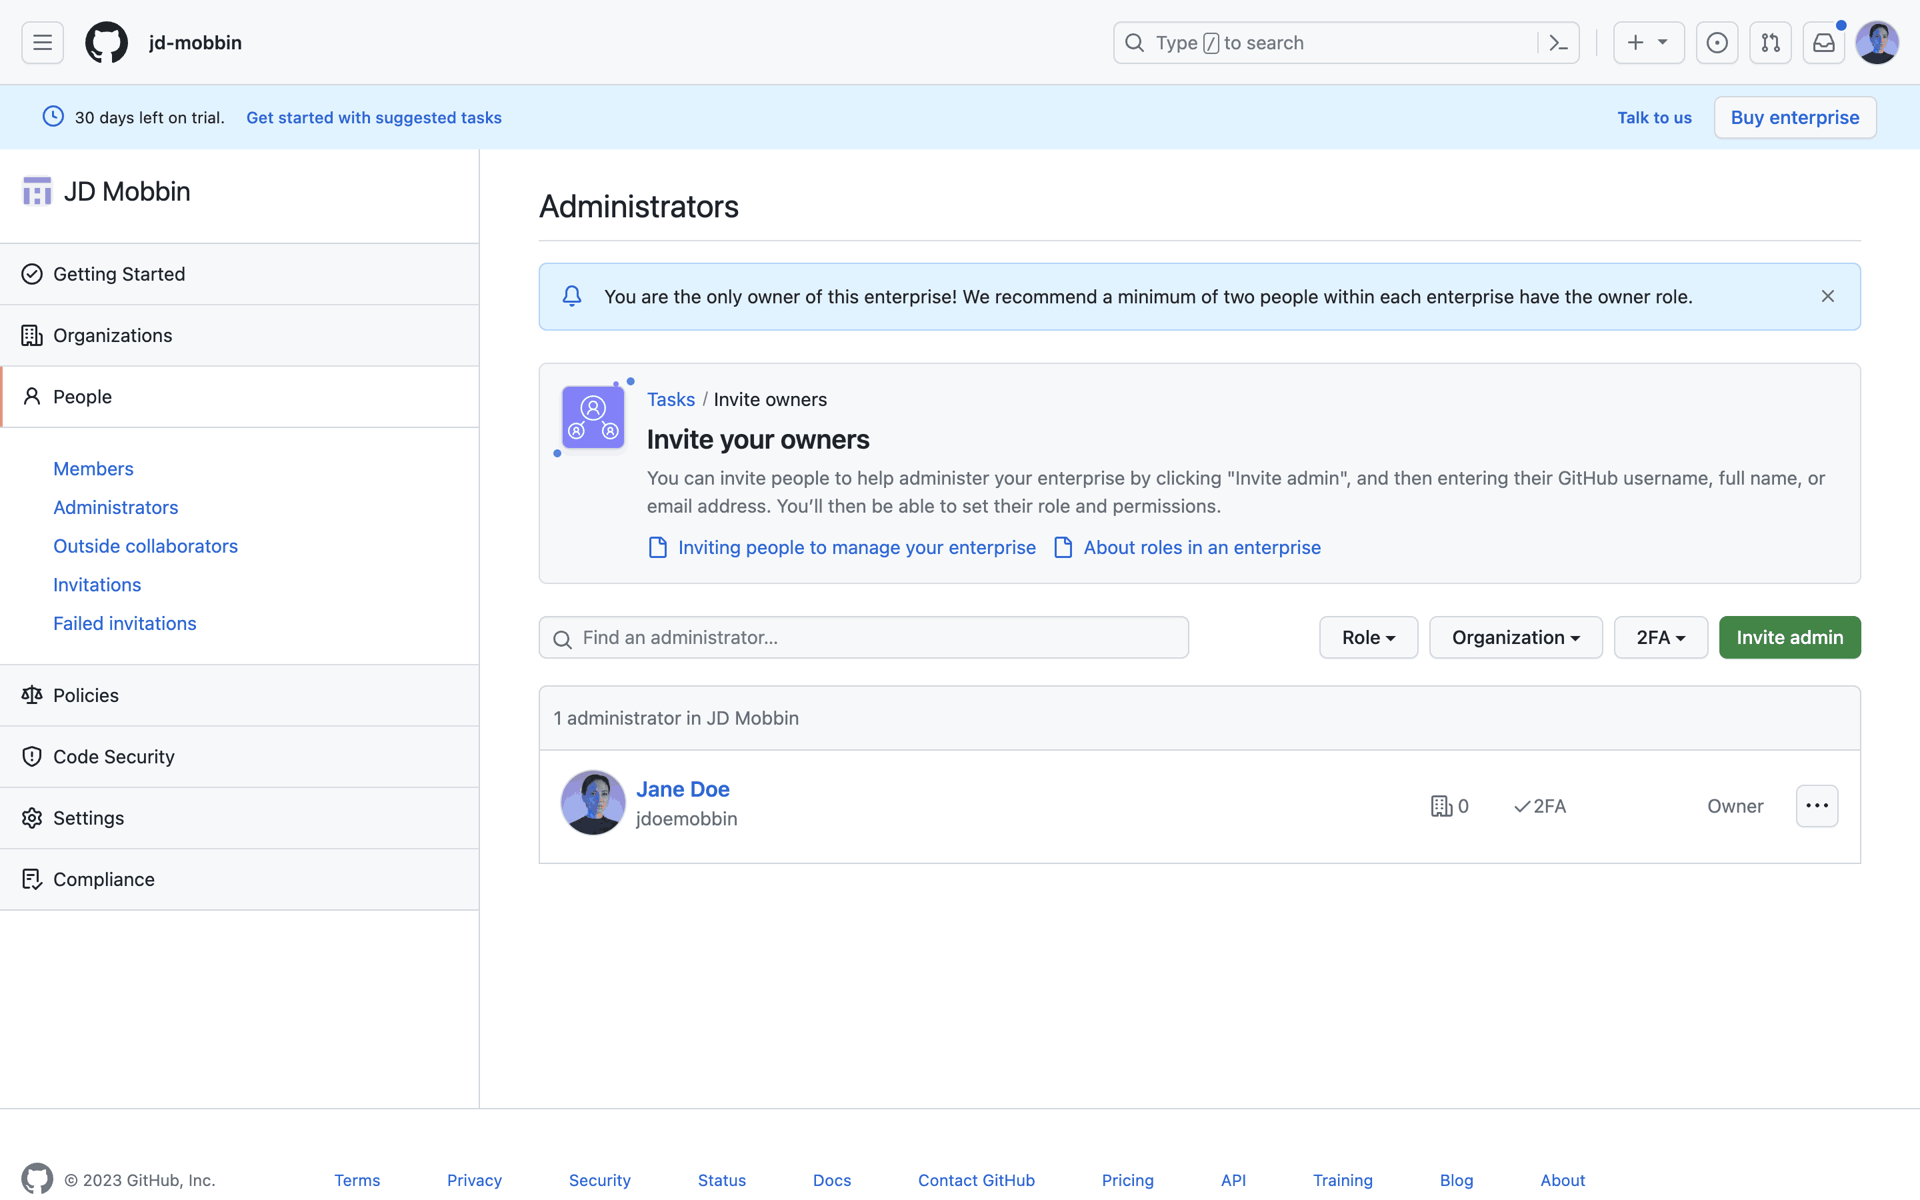The width and height of the screenshot is (1920, 1200).
Task: Click the GitHub Octocat logo in header
Action: [x=106, y=43]
